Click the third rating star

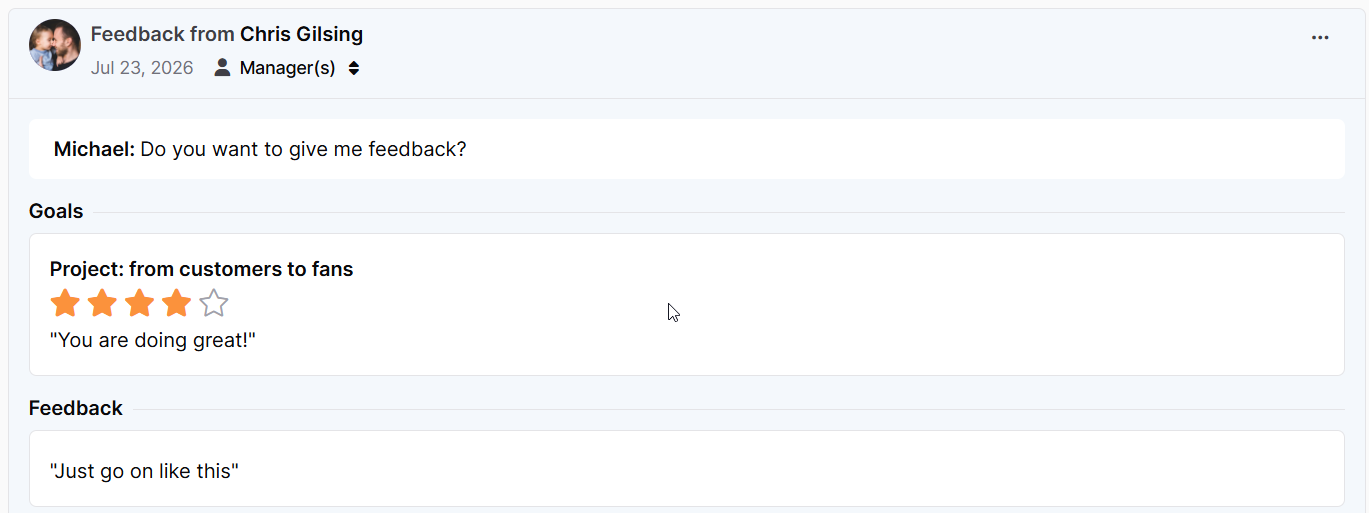[x=139, y=303]
